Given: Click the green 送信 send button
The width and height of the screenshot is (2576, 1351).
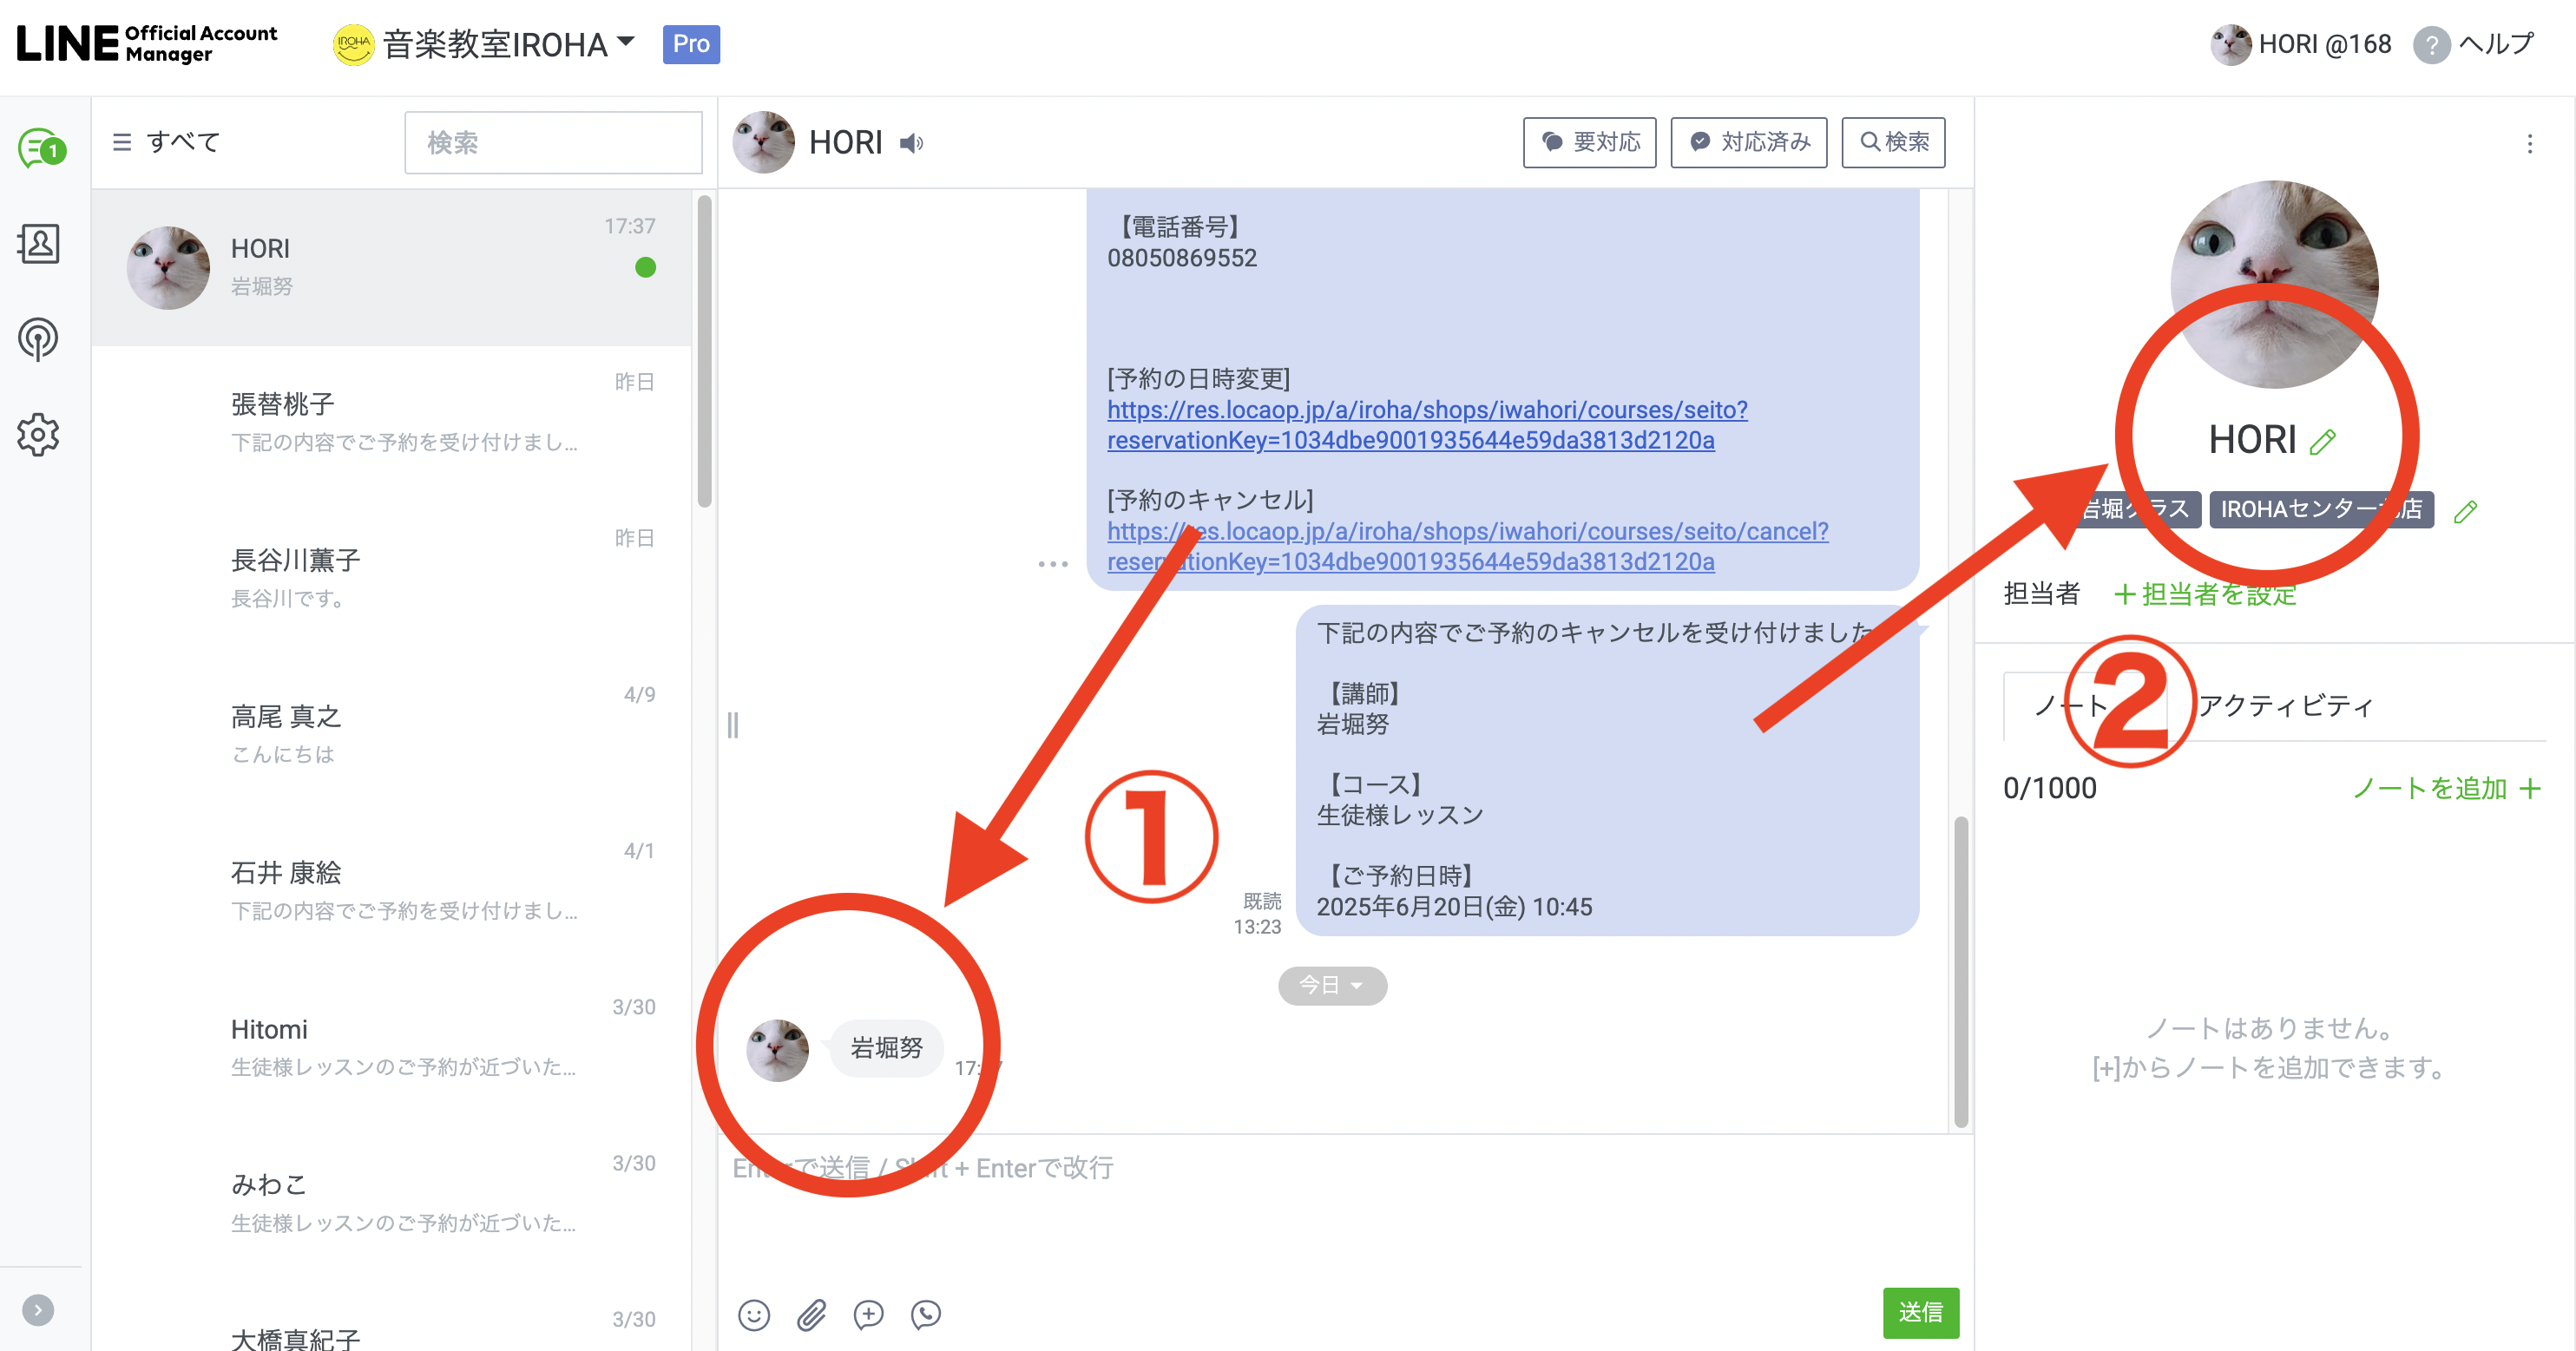Looking at the screenshot, I should click(1920, 1312).
